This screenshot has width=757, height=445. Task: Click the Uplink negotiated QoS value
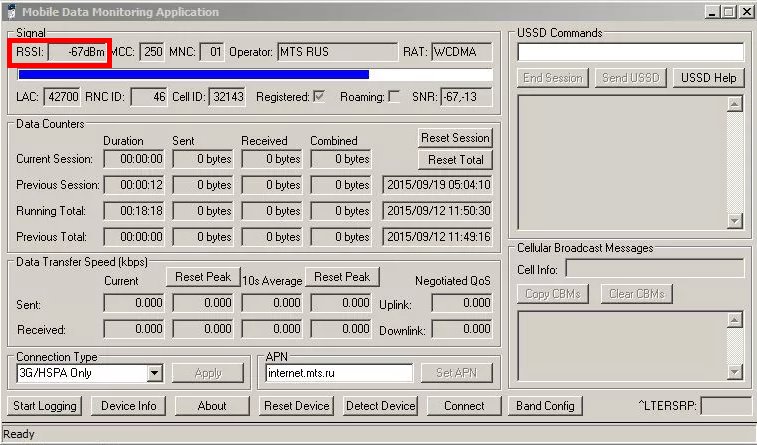pos(462,303)
